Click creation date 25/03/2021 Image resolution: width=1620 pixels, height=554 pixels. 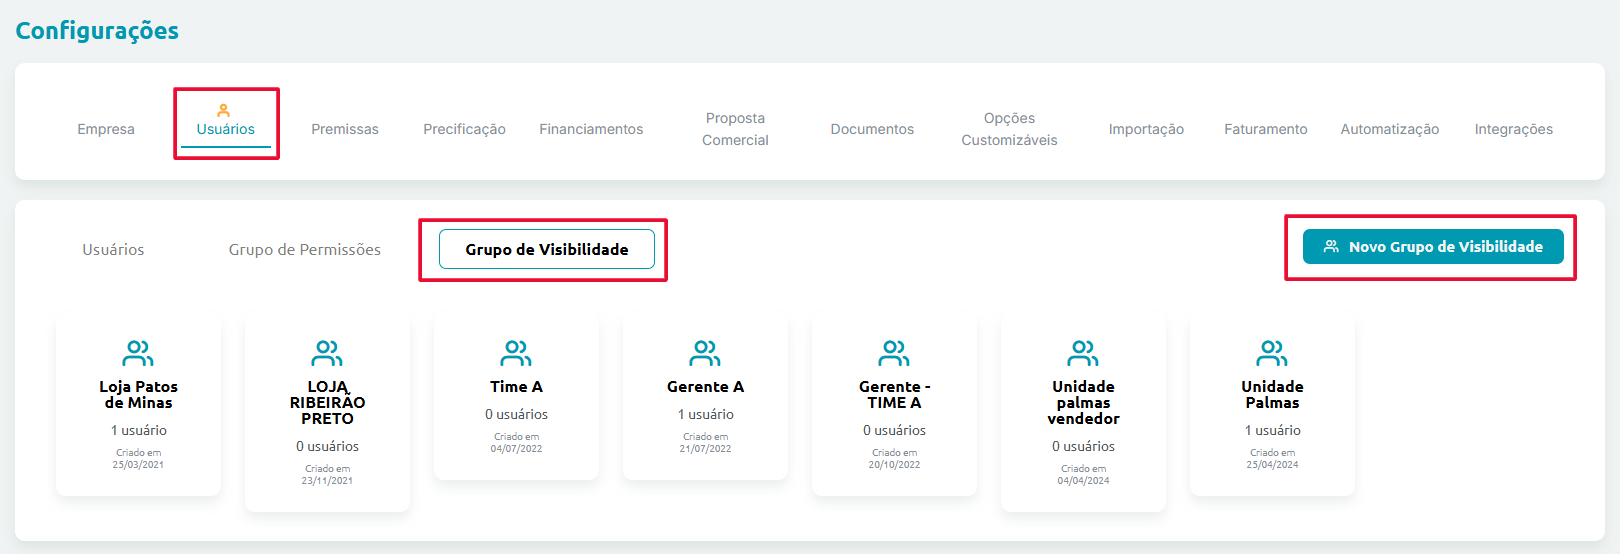click(x=138, y=464)
